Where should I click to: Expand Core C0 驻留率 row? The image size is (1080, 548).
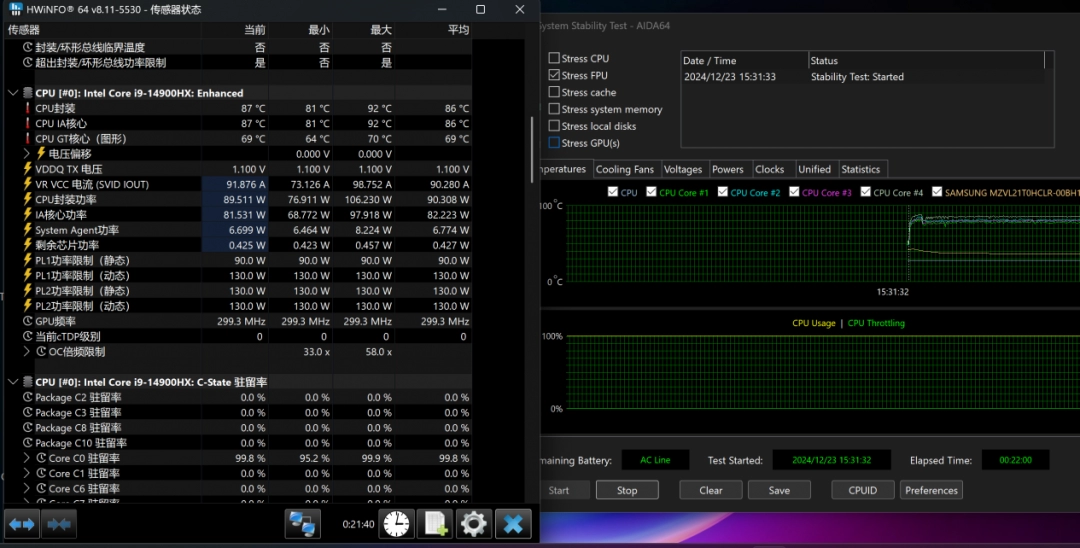coord(27,458)
